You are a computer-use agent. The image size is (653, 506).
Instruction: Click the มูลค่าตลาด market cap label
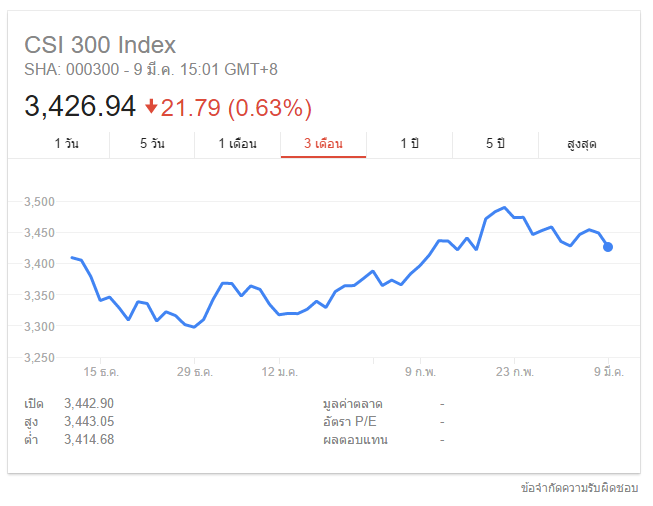pyautogui.click(x=353, y=403)
